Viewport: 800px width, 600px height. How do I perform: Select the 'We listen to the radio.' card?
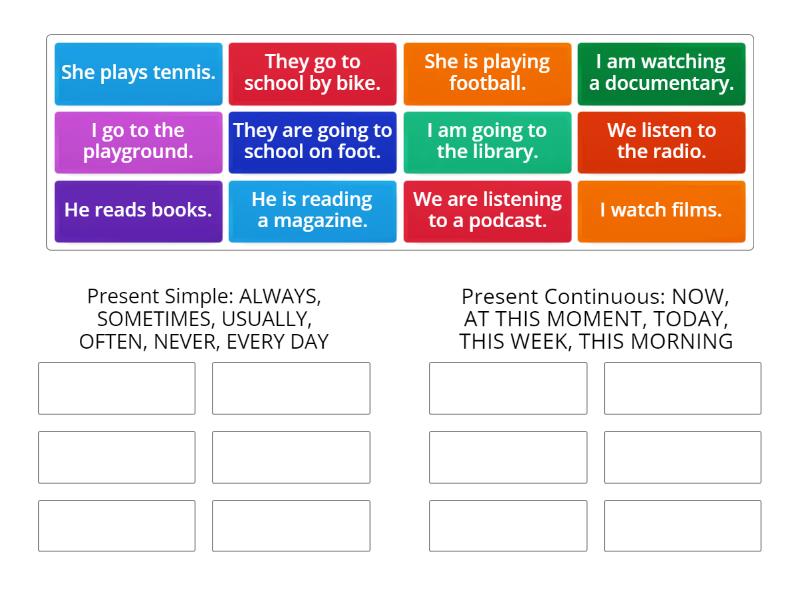tap(662, 142)
